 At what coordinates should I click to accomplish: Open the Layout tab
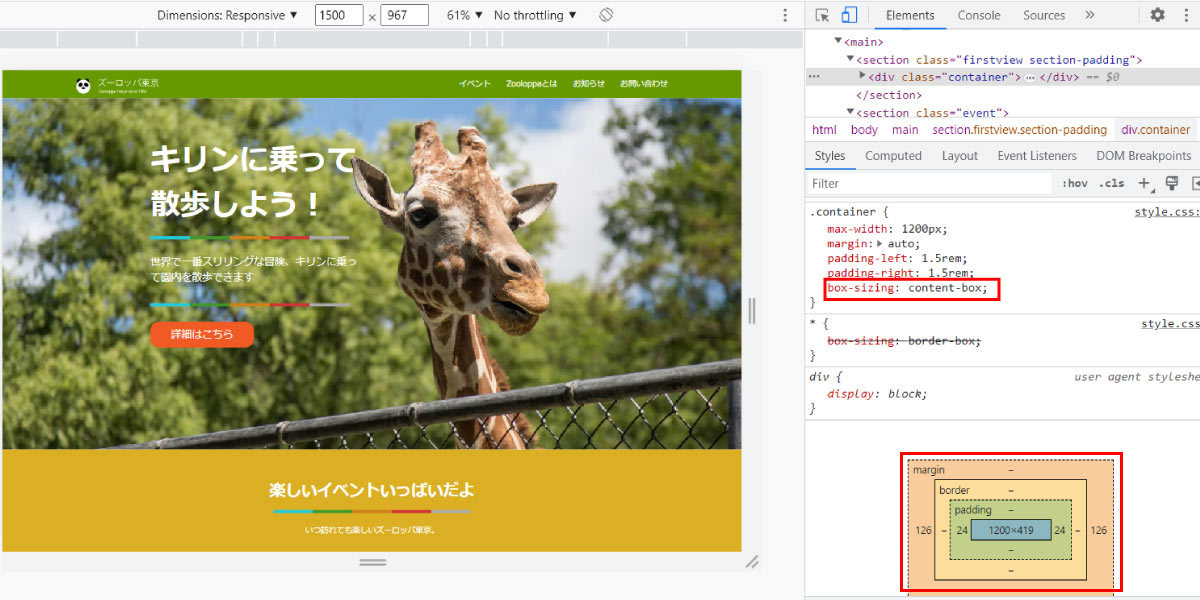tap(960, 156)
